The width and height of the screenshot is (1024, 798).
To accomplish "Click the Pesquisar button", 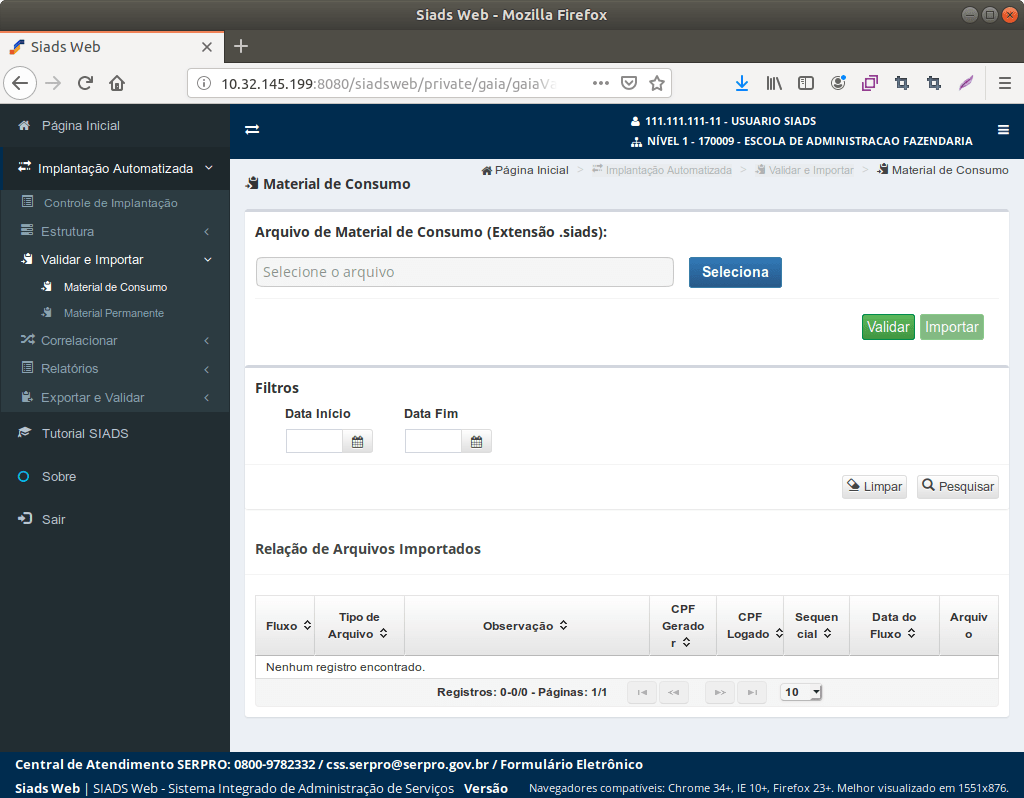I will tap(958, 487).
